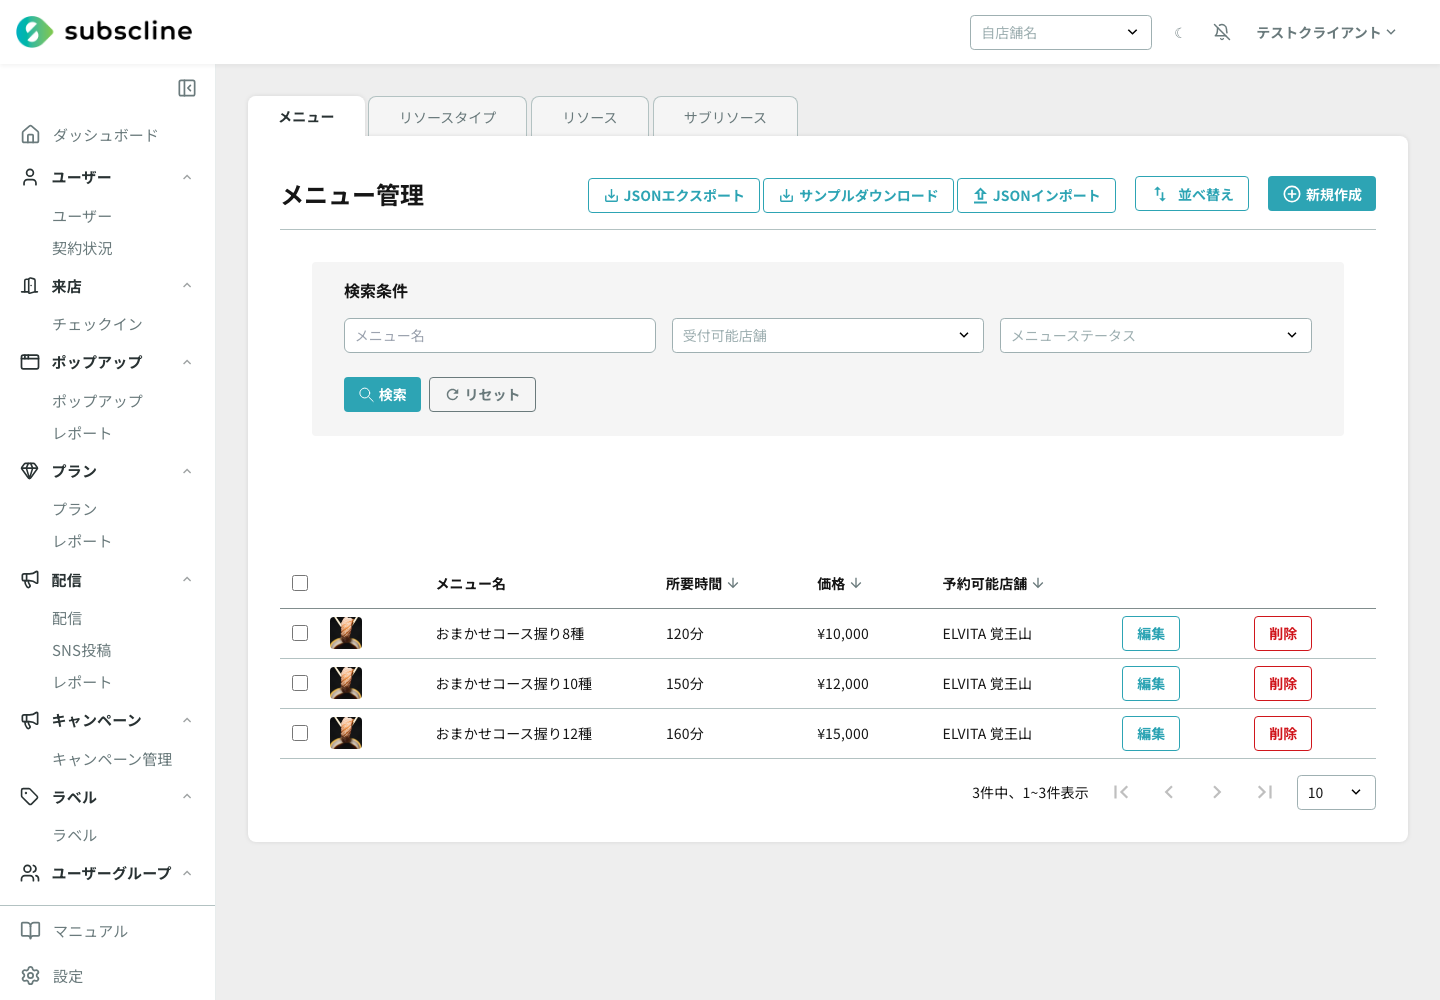
Task: Collapse the キャンペーン sidebar section
Action: [x=187, y=720]
